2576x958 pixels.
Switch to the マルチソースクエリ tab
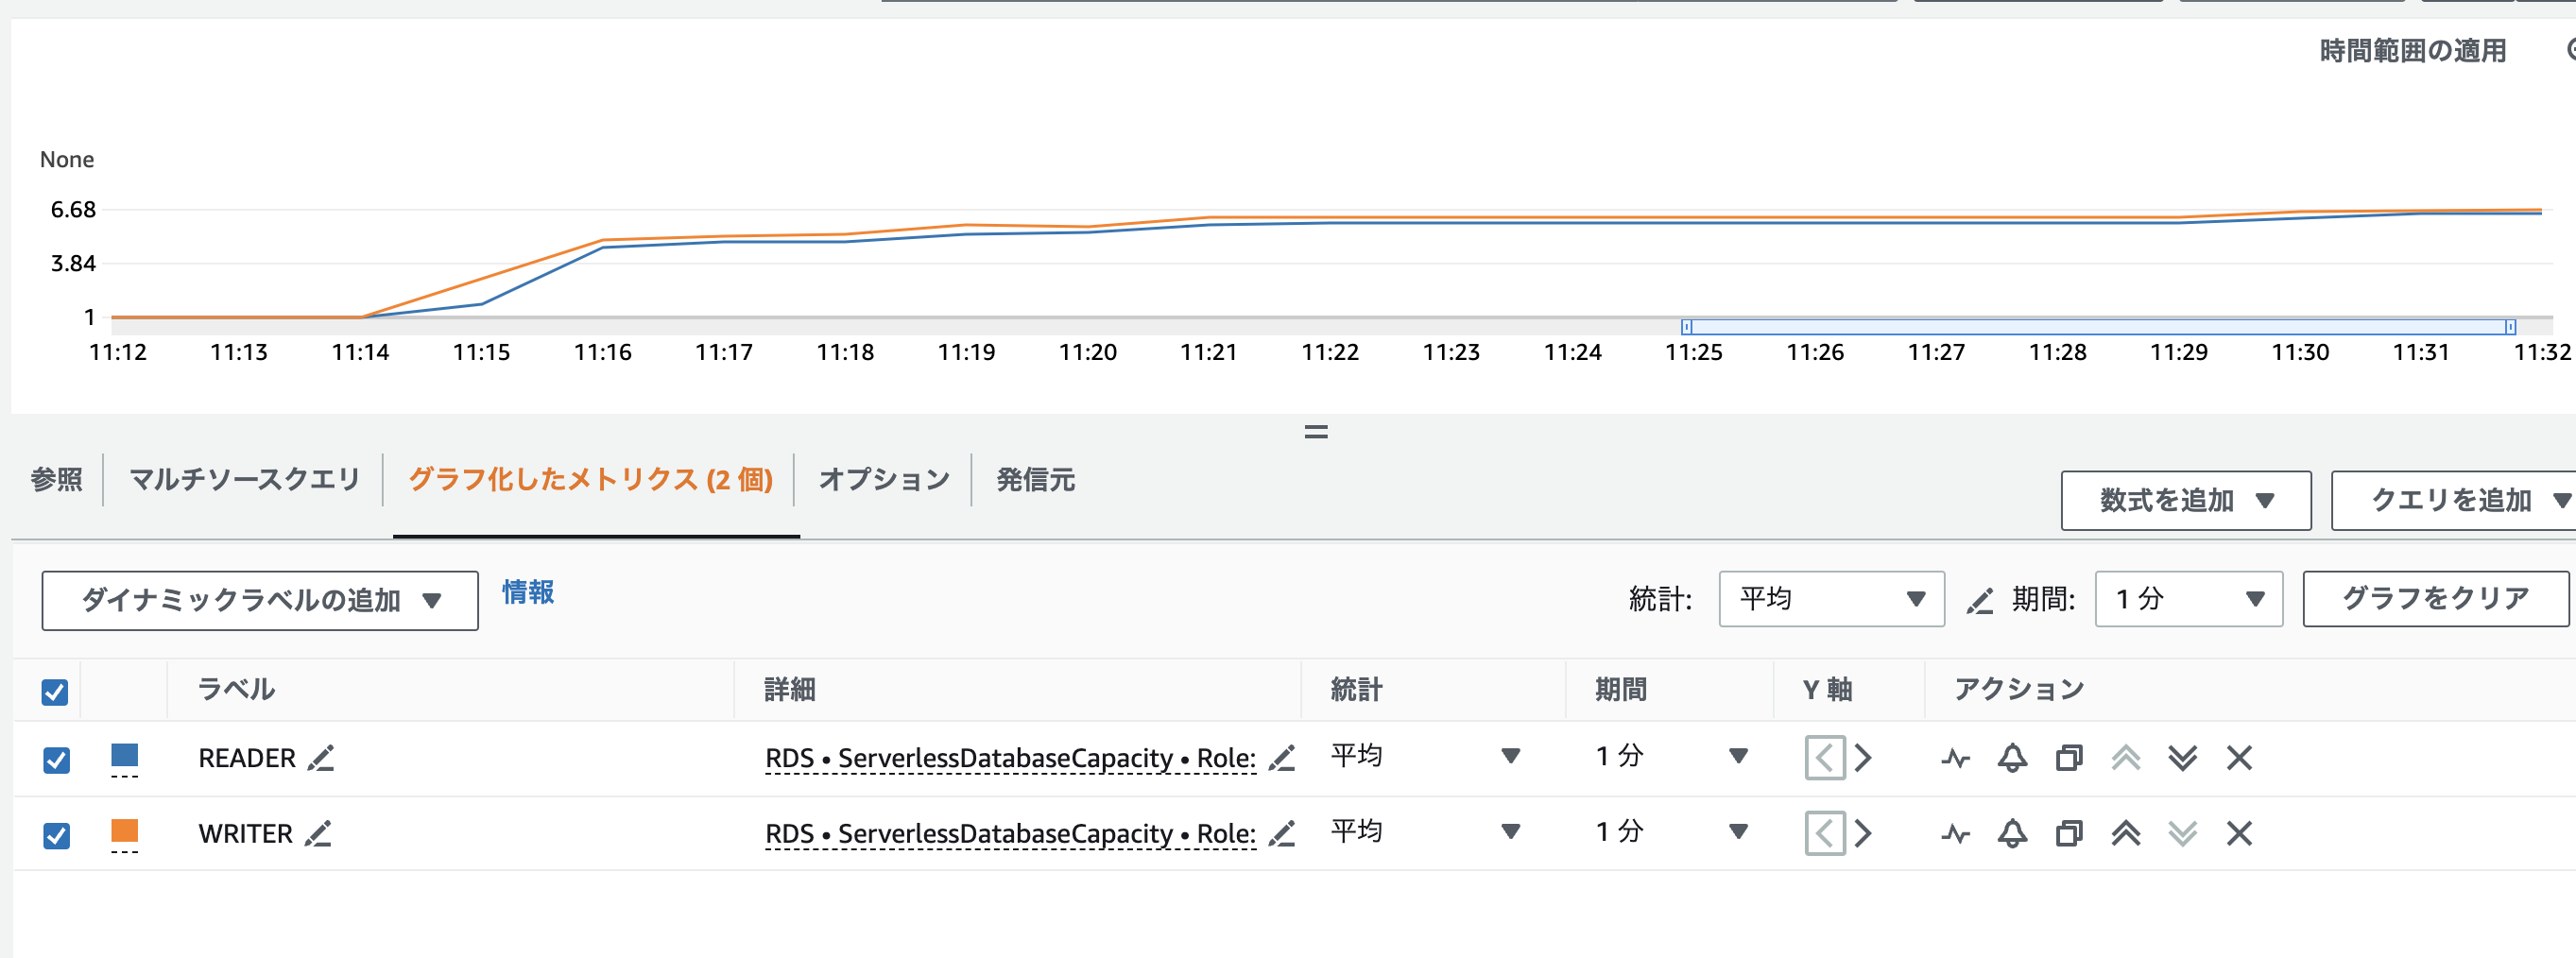(x=244, y=480)
